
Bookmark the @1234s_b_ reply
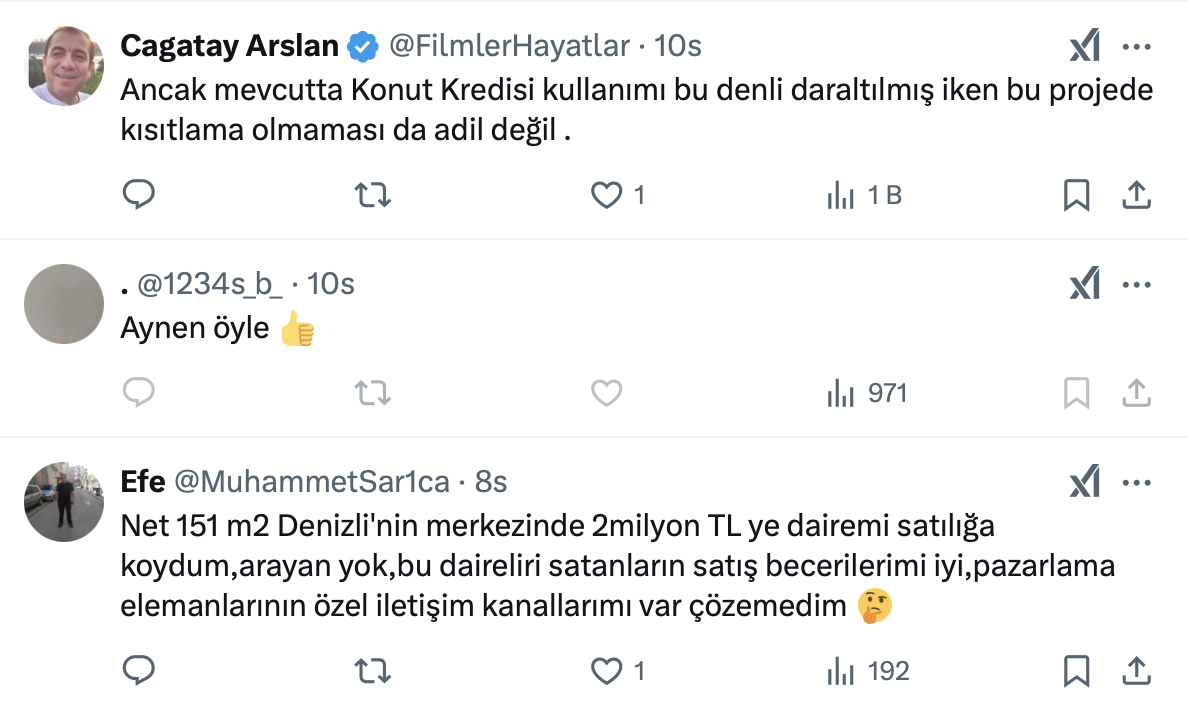[1076, 393]
